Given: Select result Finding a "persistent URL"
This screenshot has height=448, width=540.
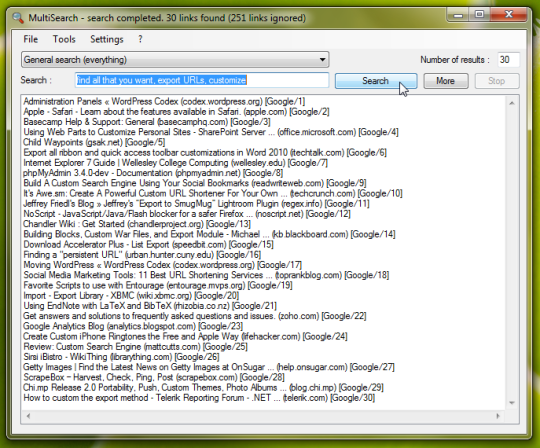Looking at the screenshot, I should (142, 254).
